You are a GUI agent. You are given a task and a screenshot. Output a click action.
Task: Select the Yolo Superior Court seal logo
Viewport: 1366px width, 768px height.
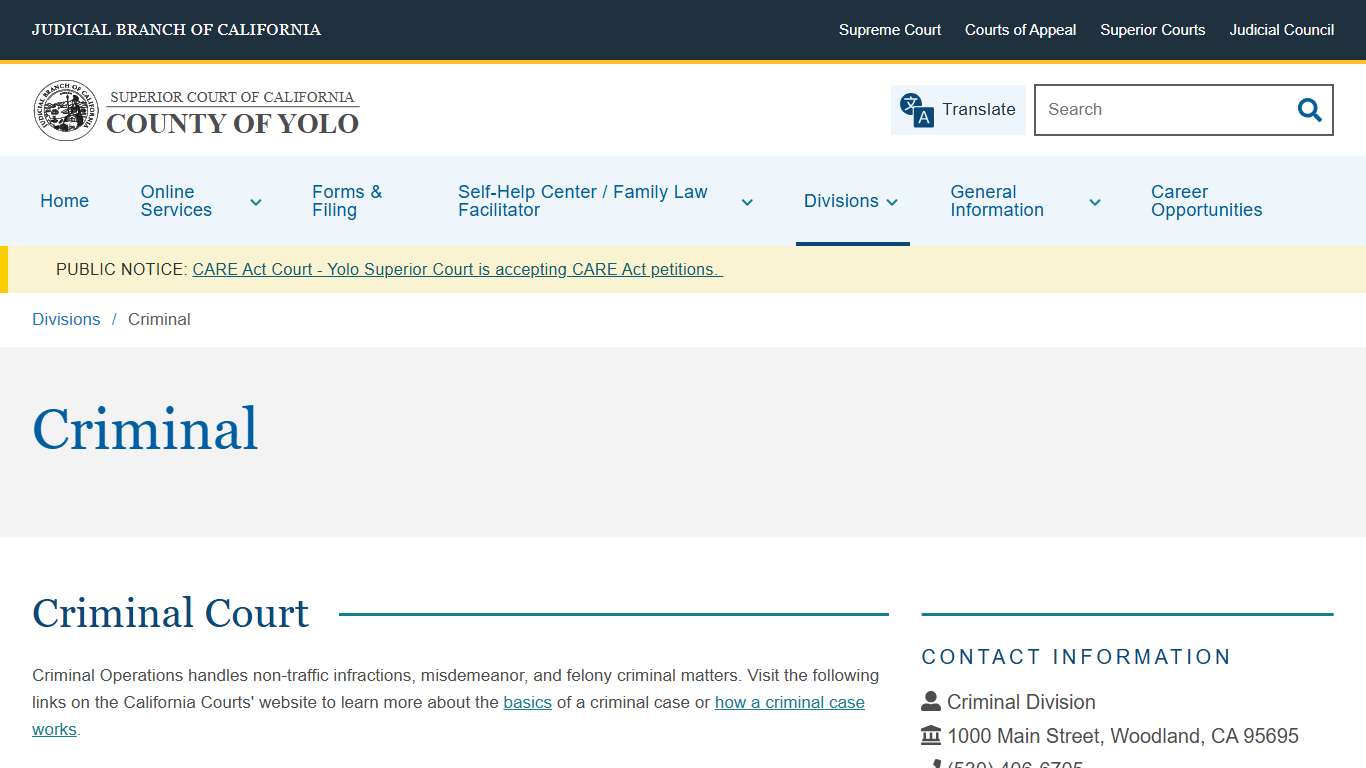(66, 110)
